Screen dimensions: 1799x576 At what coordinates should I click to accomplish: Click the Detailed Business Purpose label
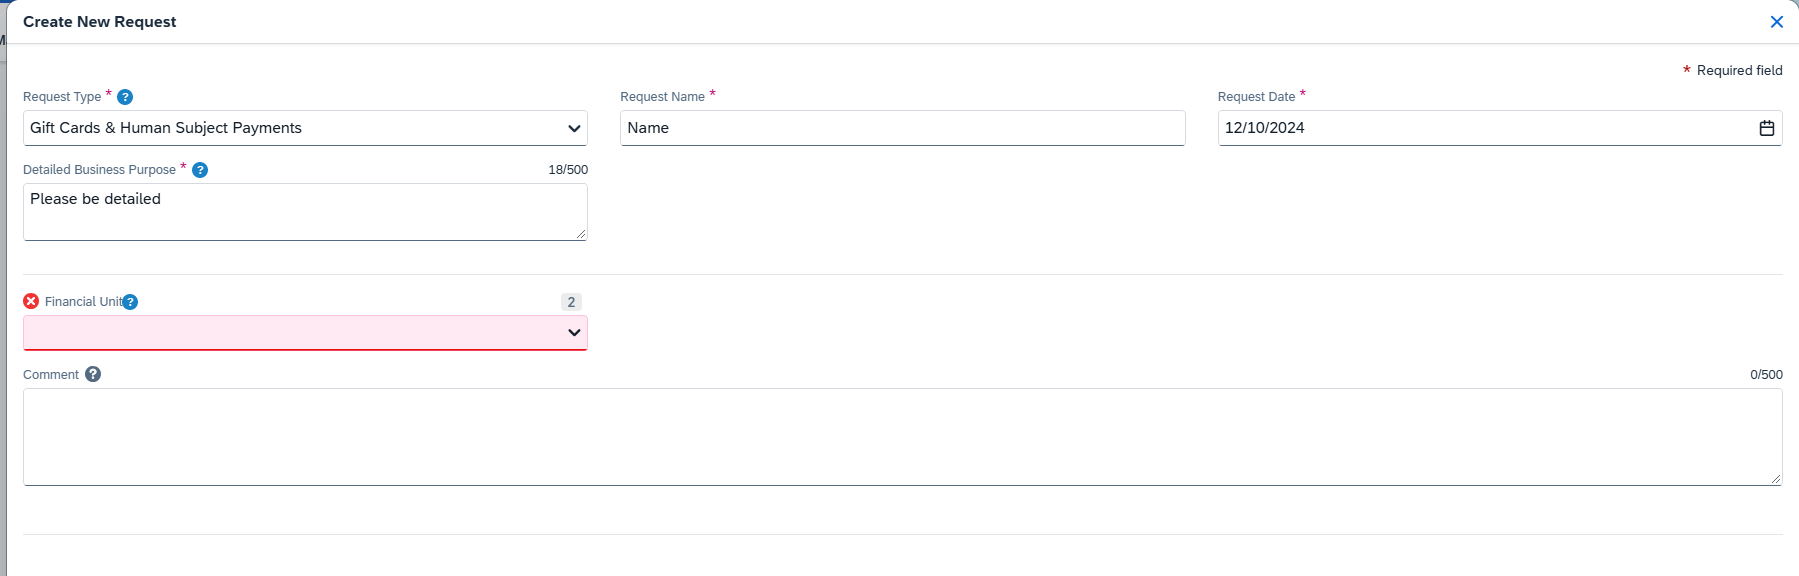click(x=99, y=170)
